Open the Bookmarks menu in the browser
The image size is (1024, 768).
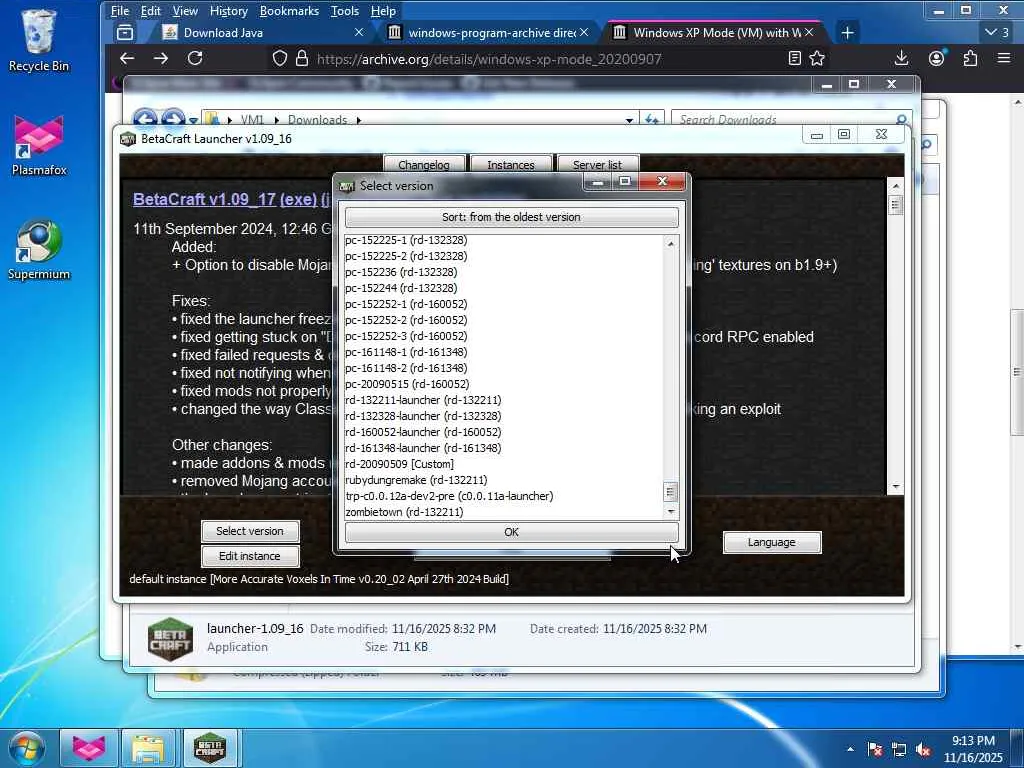pos(289,11)
